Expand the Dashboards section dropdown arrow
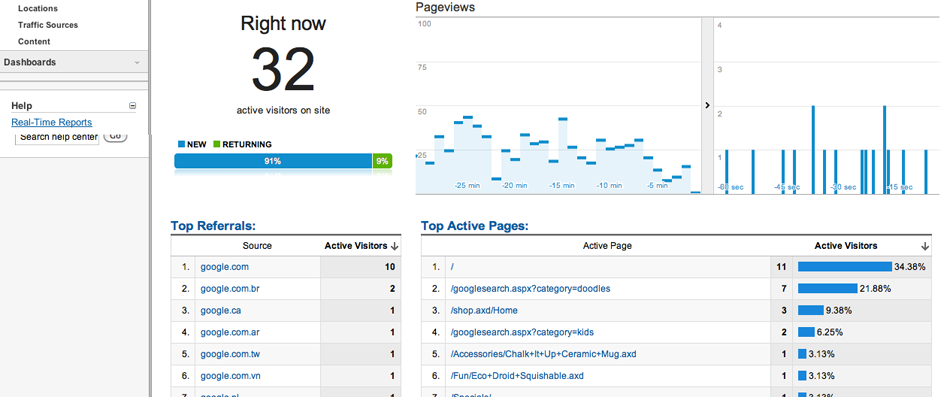The width and height of the screenshot is (950, 397). (x=137, y=62)
